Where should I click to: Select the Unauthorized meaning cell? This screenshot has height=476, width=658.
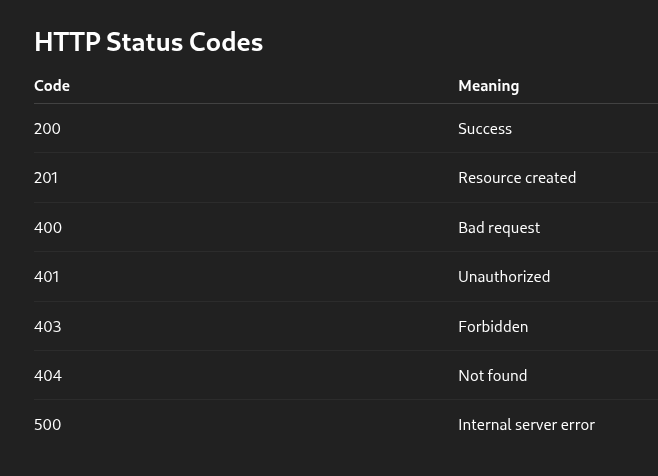pyautogui.click(x=504, y=277)
